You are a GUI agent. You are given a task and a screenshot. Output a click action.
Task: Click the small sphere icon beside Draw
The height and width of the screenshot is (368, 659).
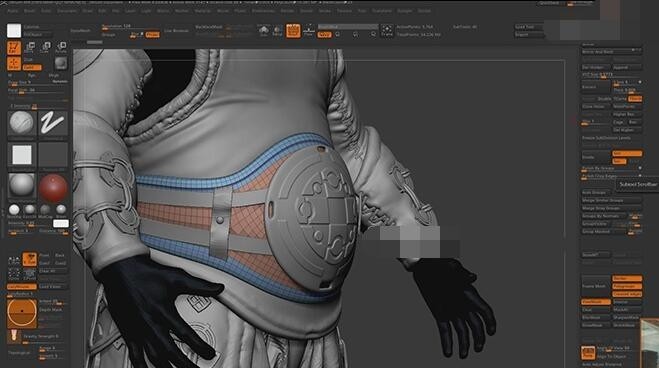[x=61, y=63]
